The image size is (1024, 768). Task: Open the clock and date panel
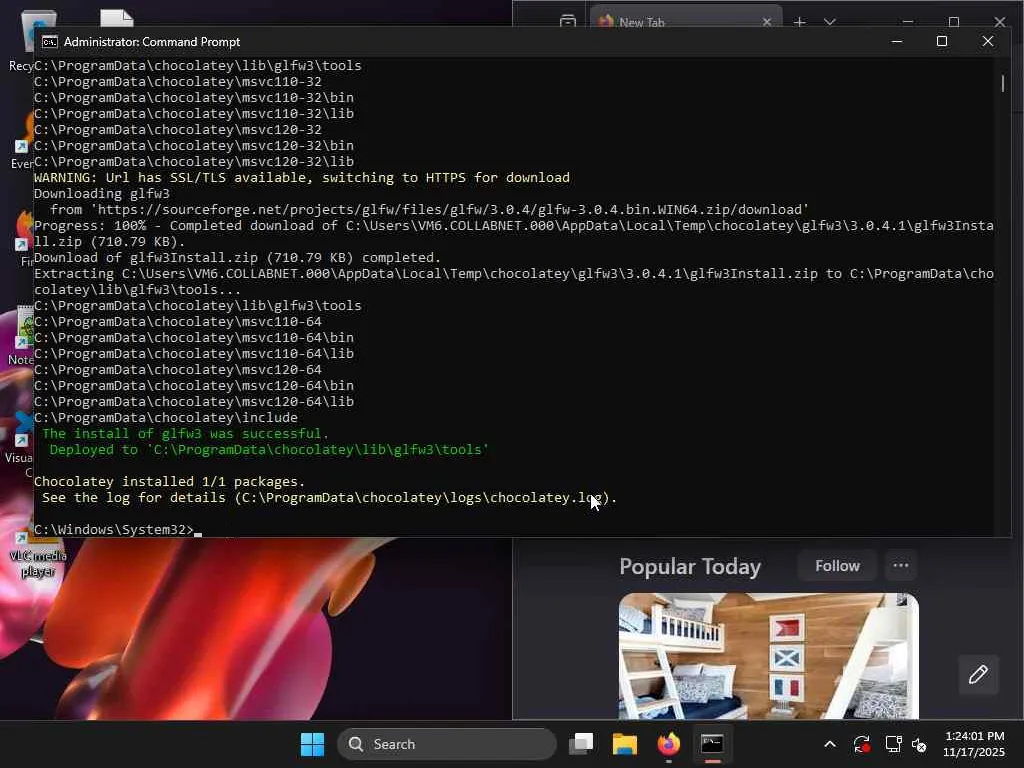[x=974, y=744]
